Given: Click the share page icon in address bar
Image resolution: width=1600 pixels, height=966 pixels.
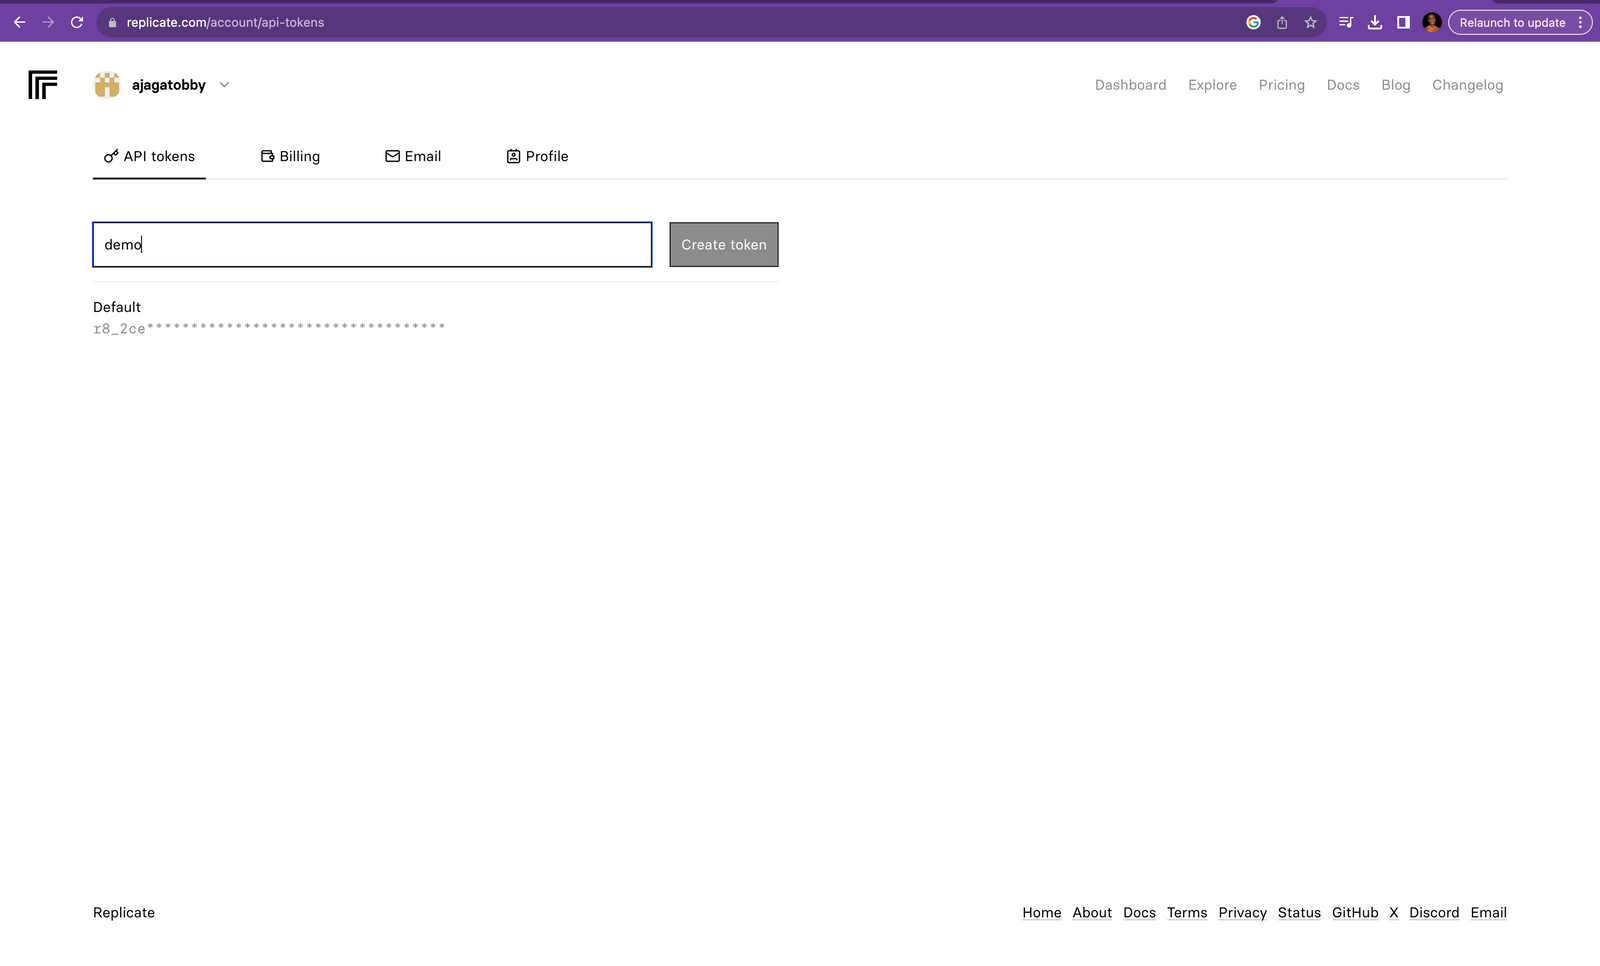Looking at the screenshot, I should 1282,22.
